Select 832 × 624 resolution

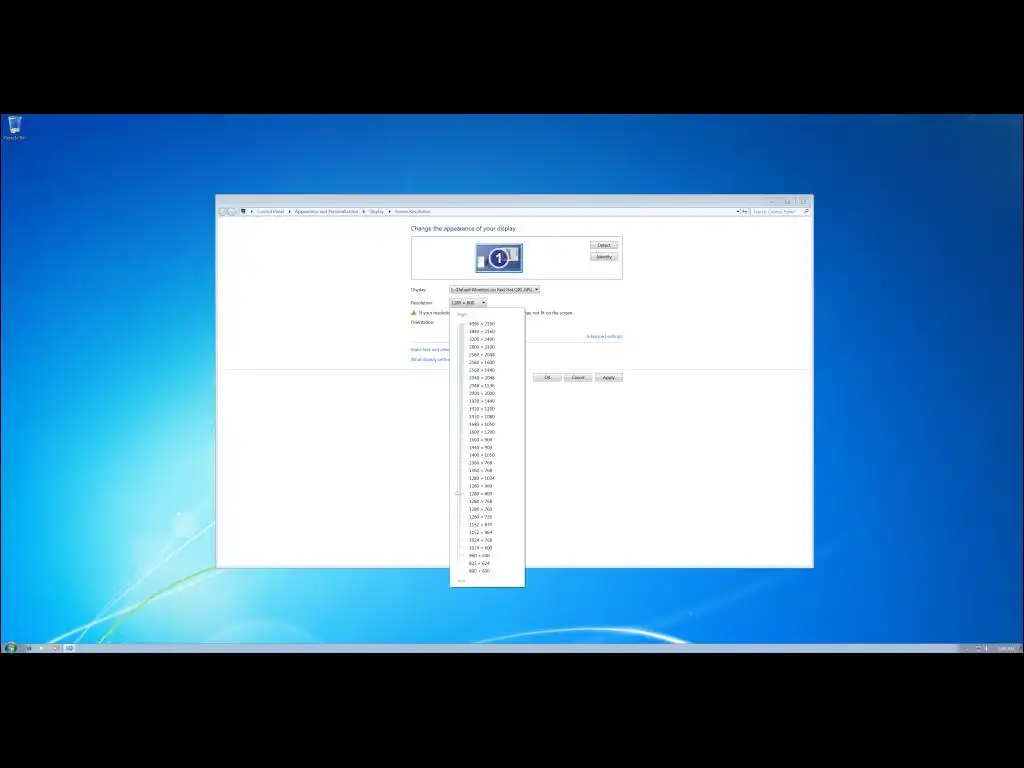pos(479,564)
